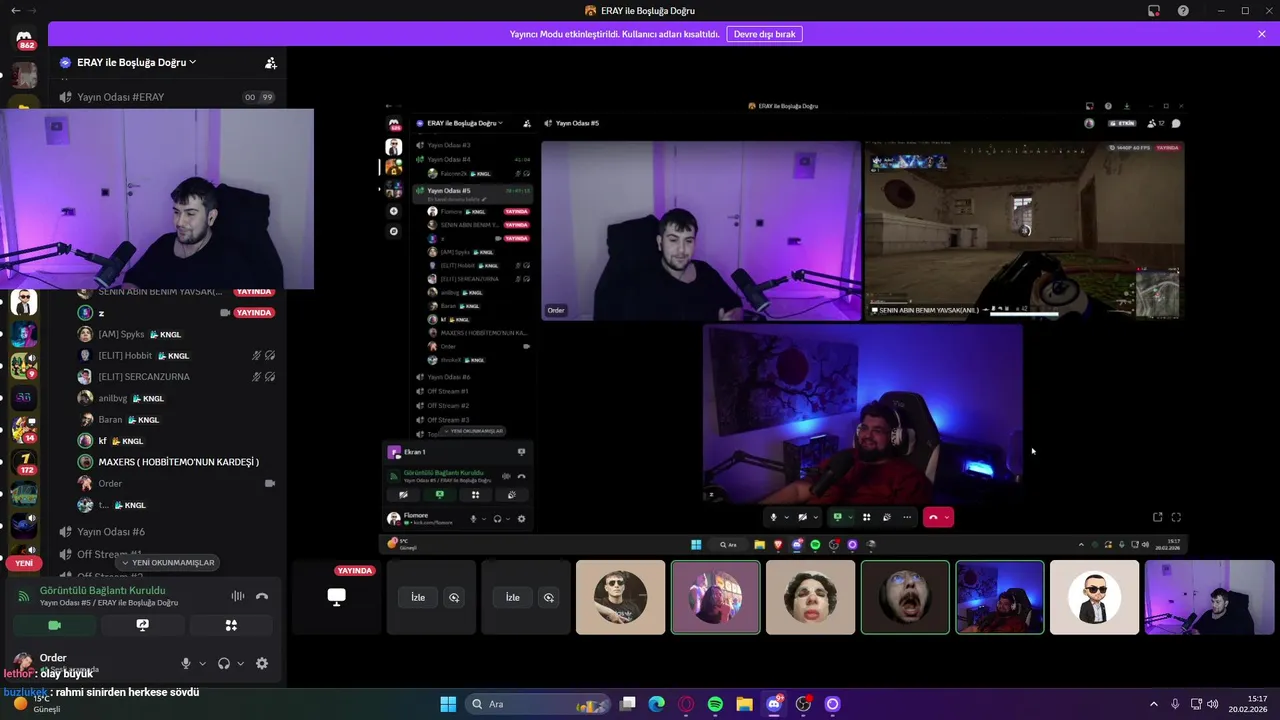Click Devre dışı bırak button

point(764,34)
